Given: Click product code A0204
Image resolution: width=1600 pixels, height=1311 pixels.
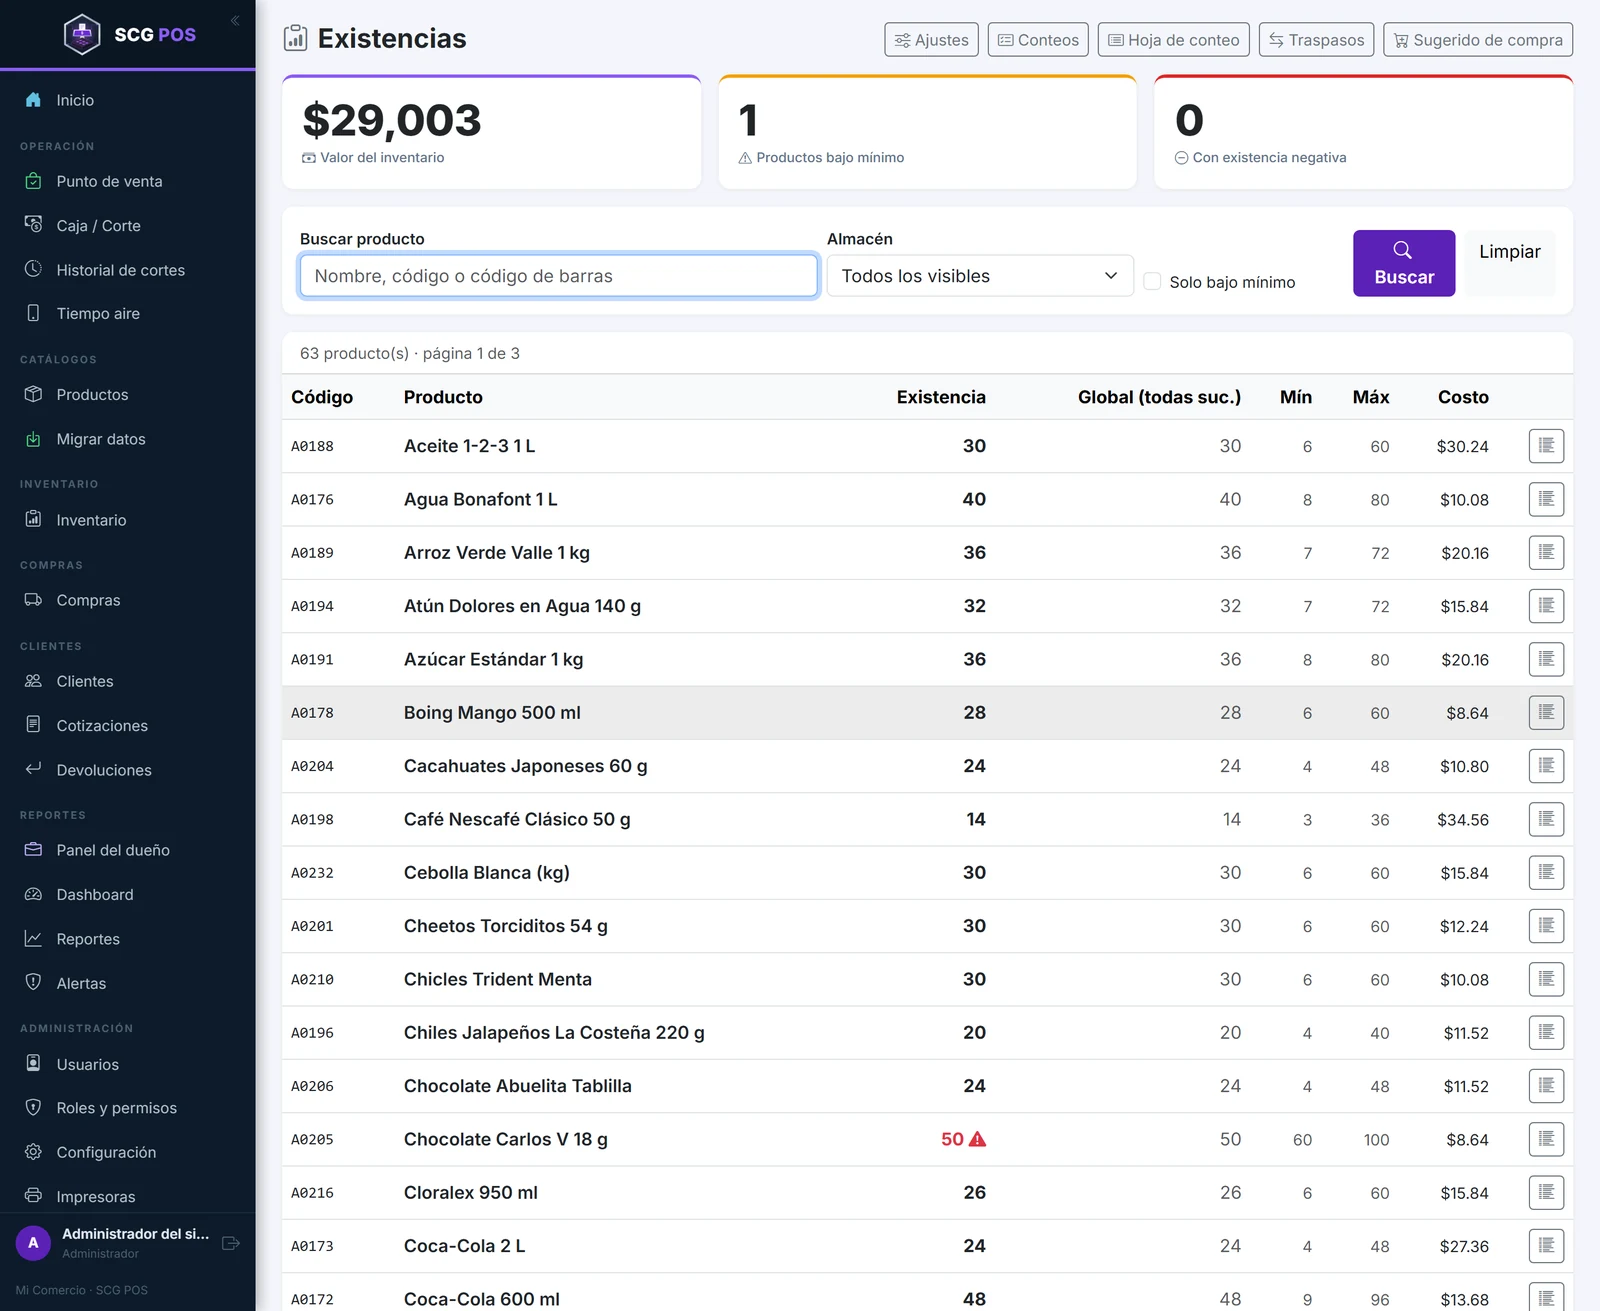Looking at the screenshot, I should click(312, 766).
